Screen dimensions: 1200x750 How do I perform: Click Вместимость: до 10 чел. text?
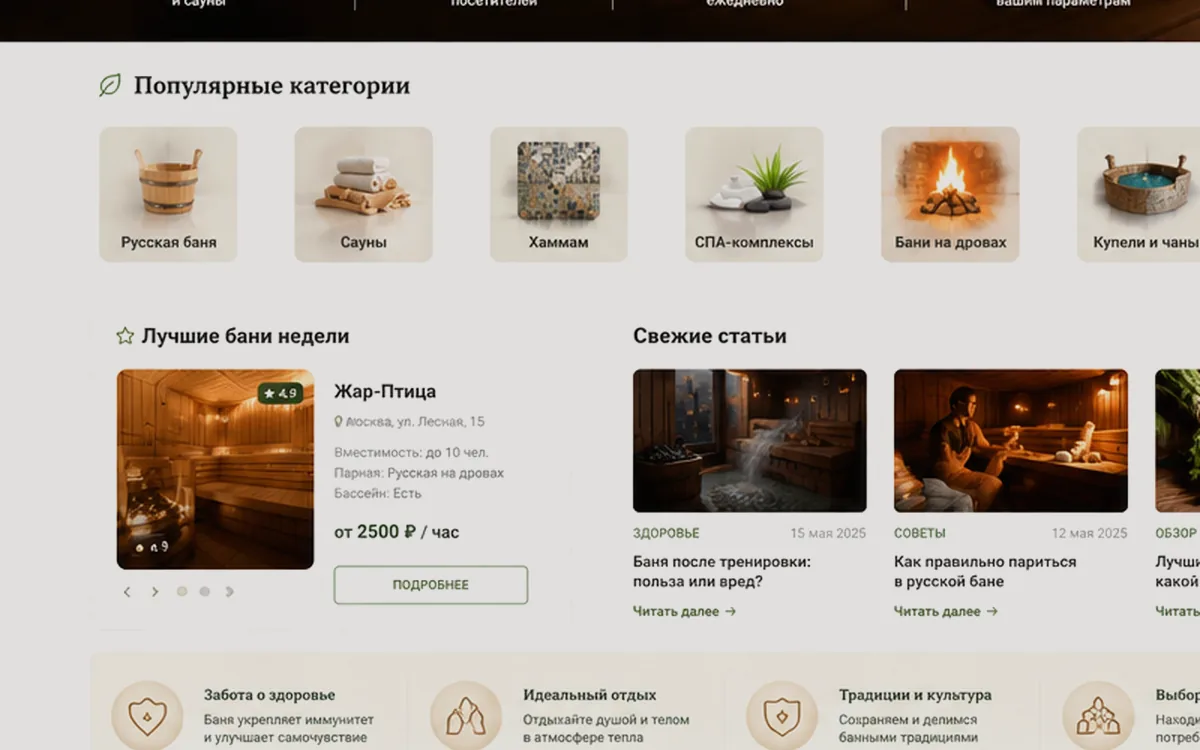click(411, 452)
